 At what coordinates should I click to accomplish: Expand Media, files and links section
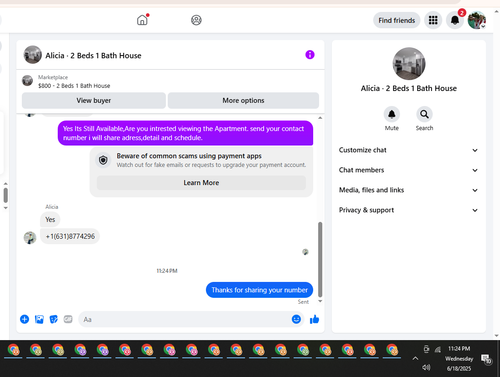(408, 190)
